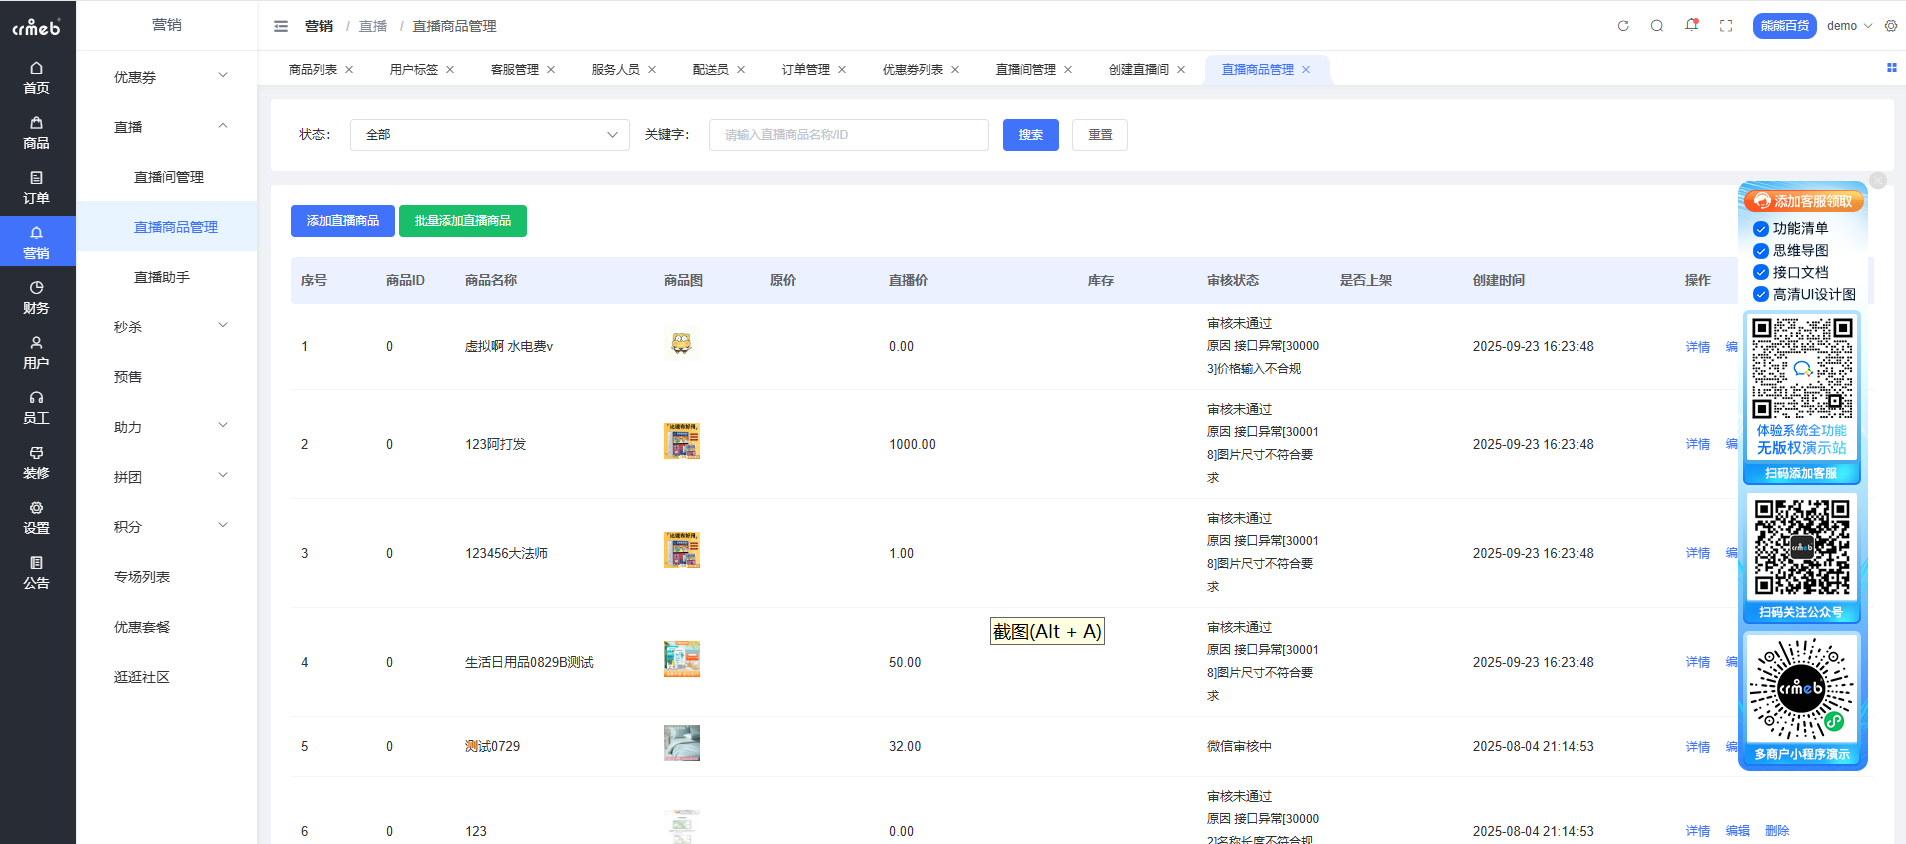This screenshot has width=1906, height=844.
Task: Open 装修 section in left sidebar
Action: [x=37, y=463]
